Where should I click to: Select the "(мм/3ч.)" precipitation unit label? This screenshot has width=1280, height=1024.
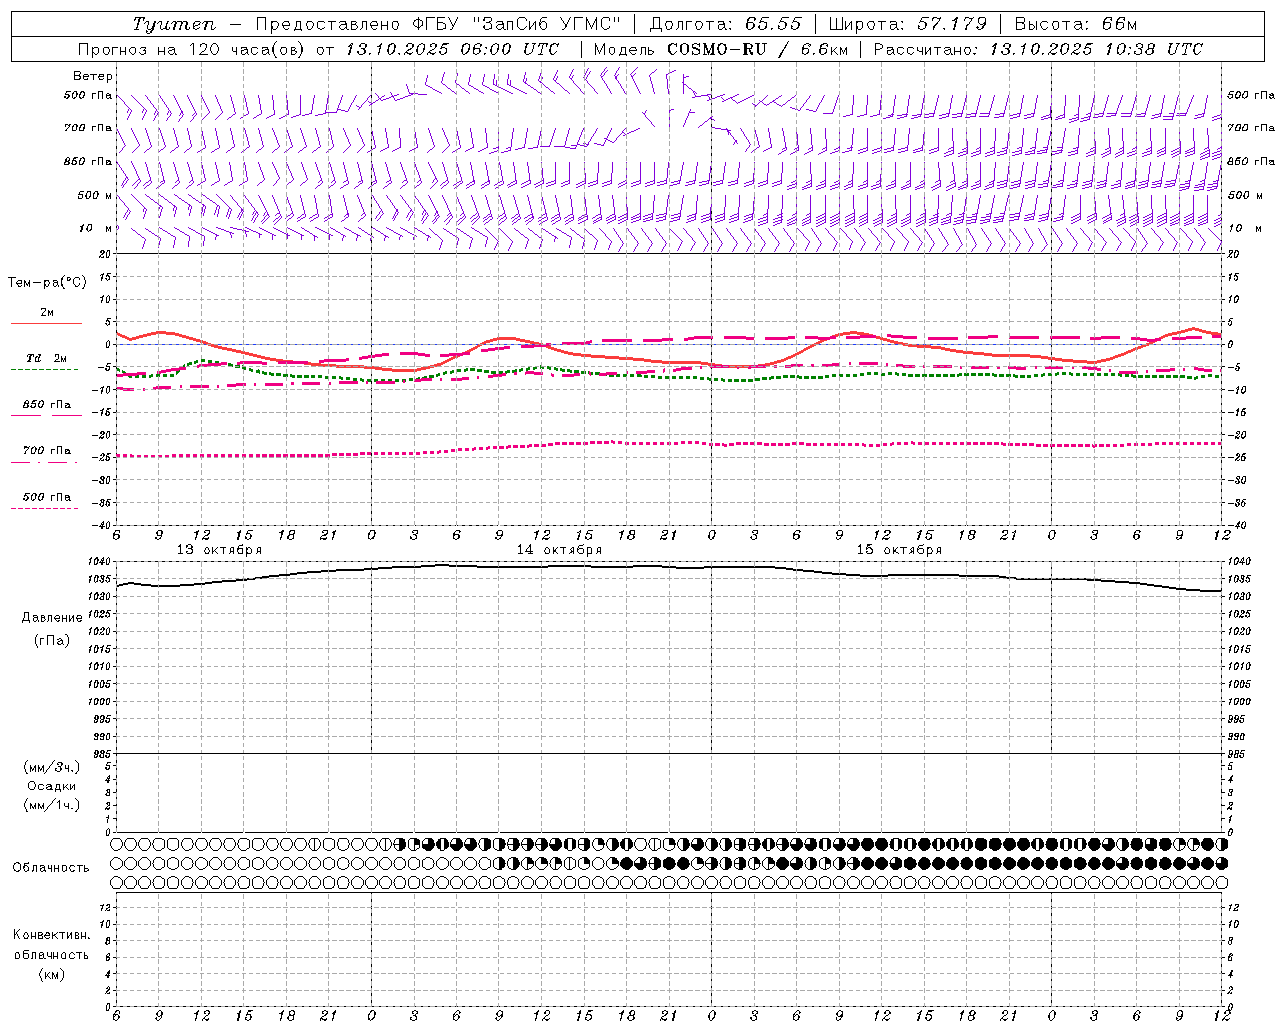point(52,767)
